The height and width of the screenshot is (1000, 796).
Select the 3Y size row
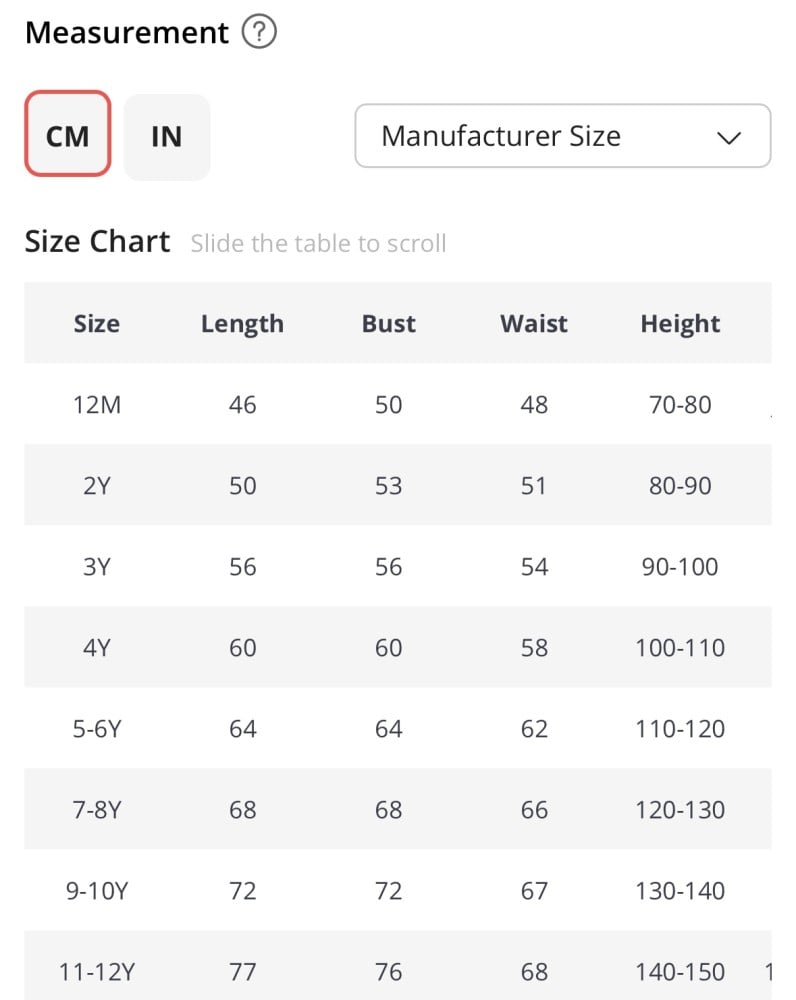click(x=398, y=566)
